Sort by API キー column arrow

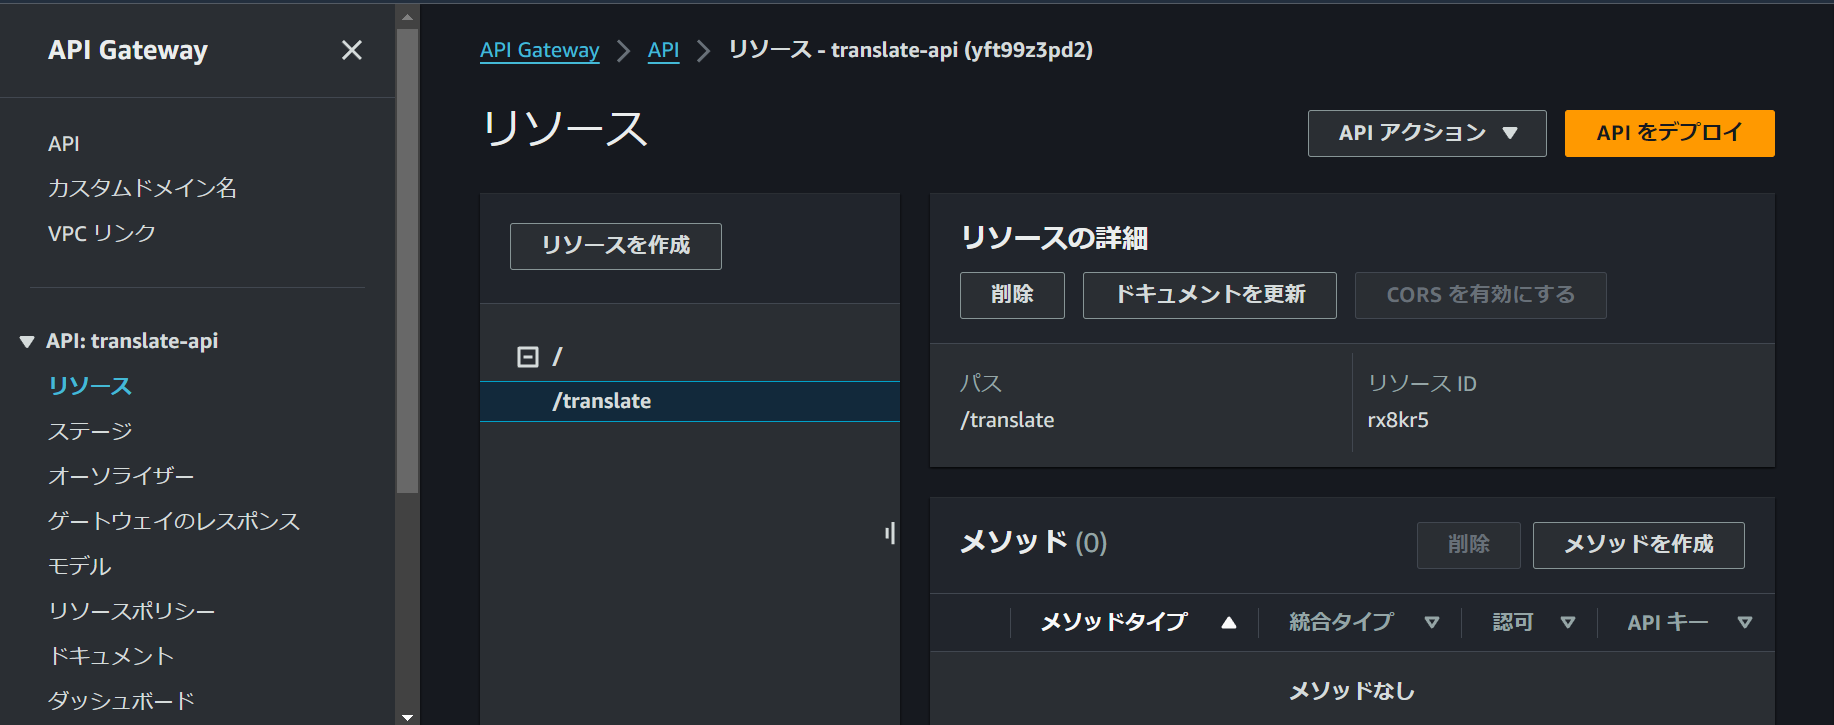click(1745, 623)
